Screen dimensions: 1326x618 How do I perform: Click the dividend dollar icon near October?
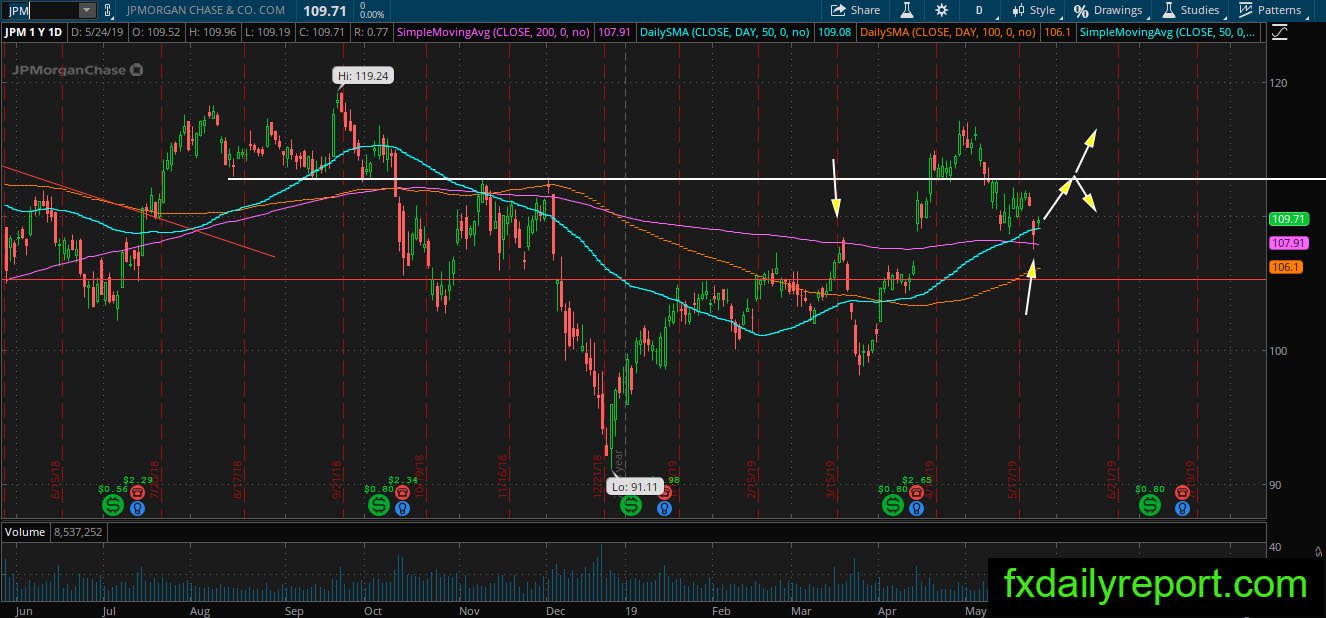pyautogui.click(x=379, y=505)
